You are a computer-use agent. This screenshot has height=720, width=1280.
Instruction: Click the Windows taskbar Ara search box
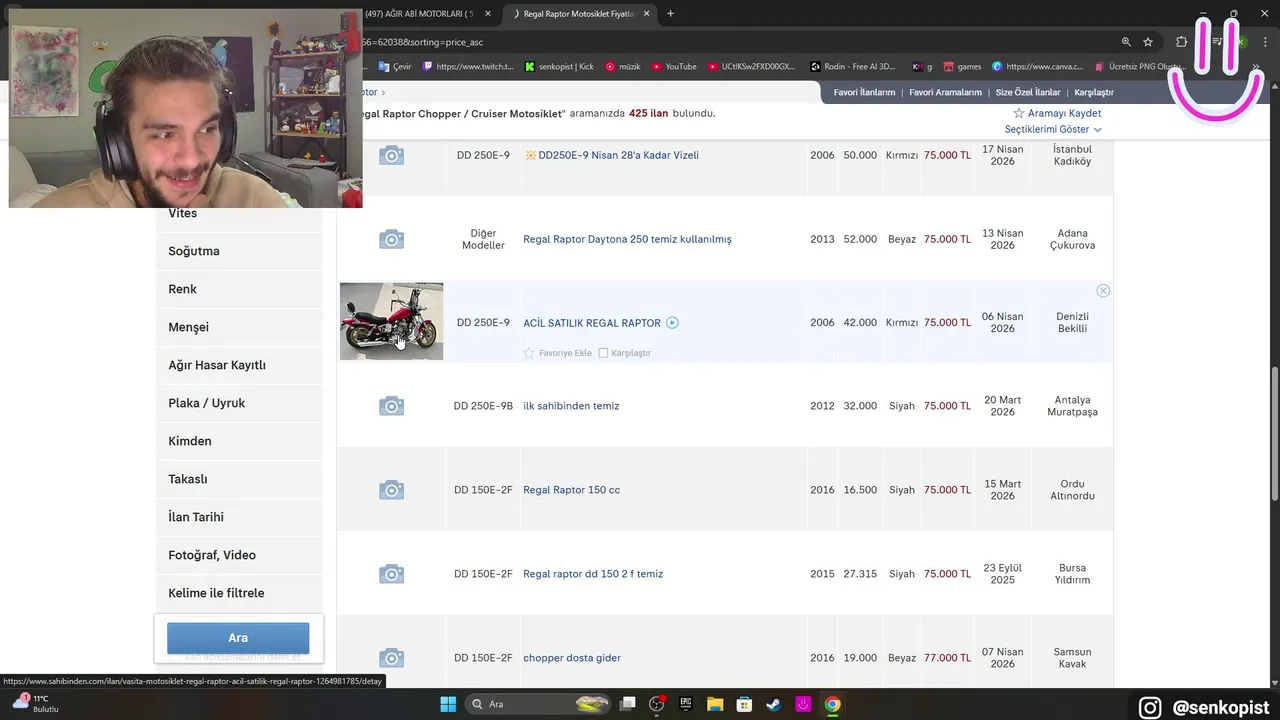[x=540, y=704]
